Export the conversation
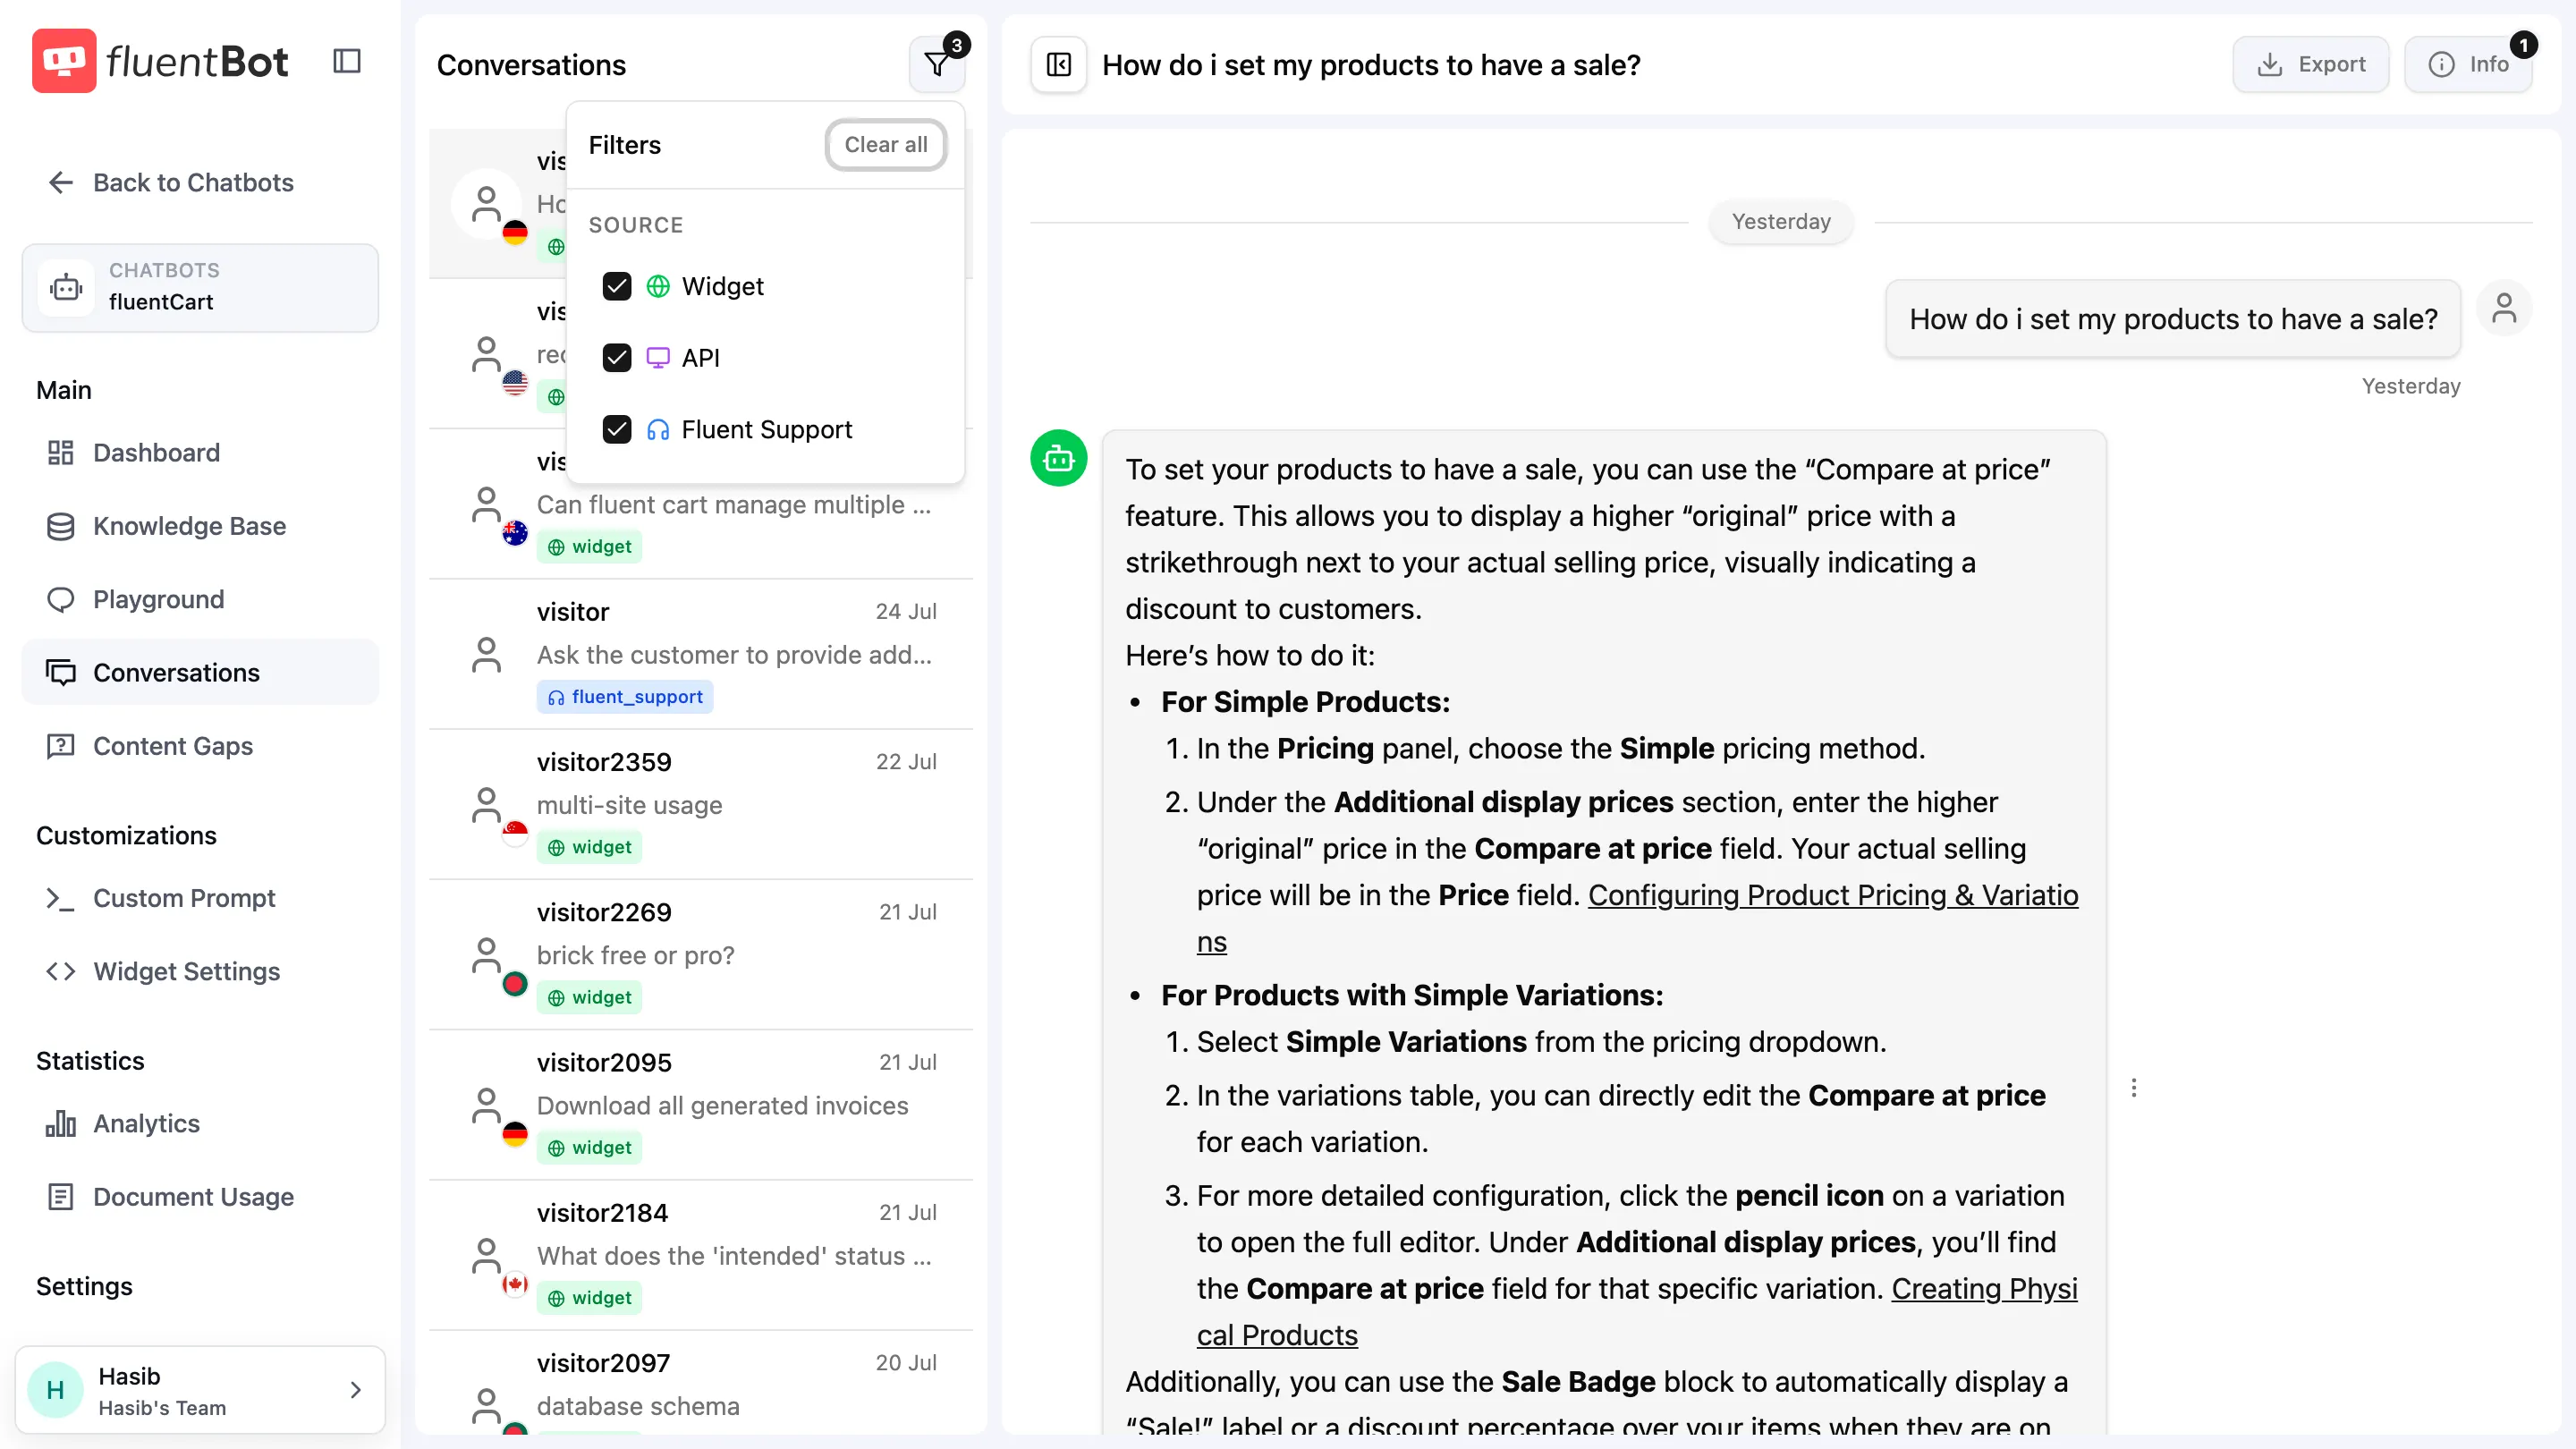The image size is (2576, 1449). click(2311, 64)
